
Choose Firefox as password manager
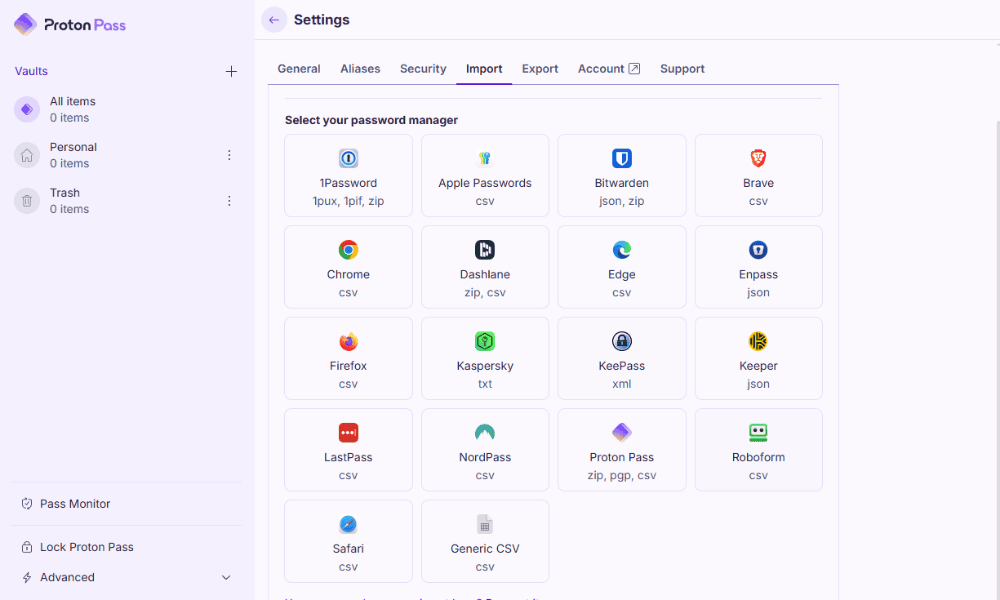pos(348,358)
